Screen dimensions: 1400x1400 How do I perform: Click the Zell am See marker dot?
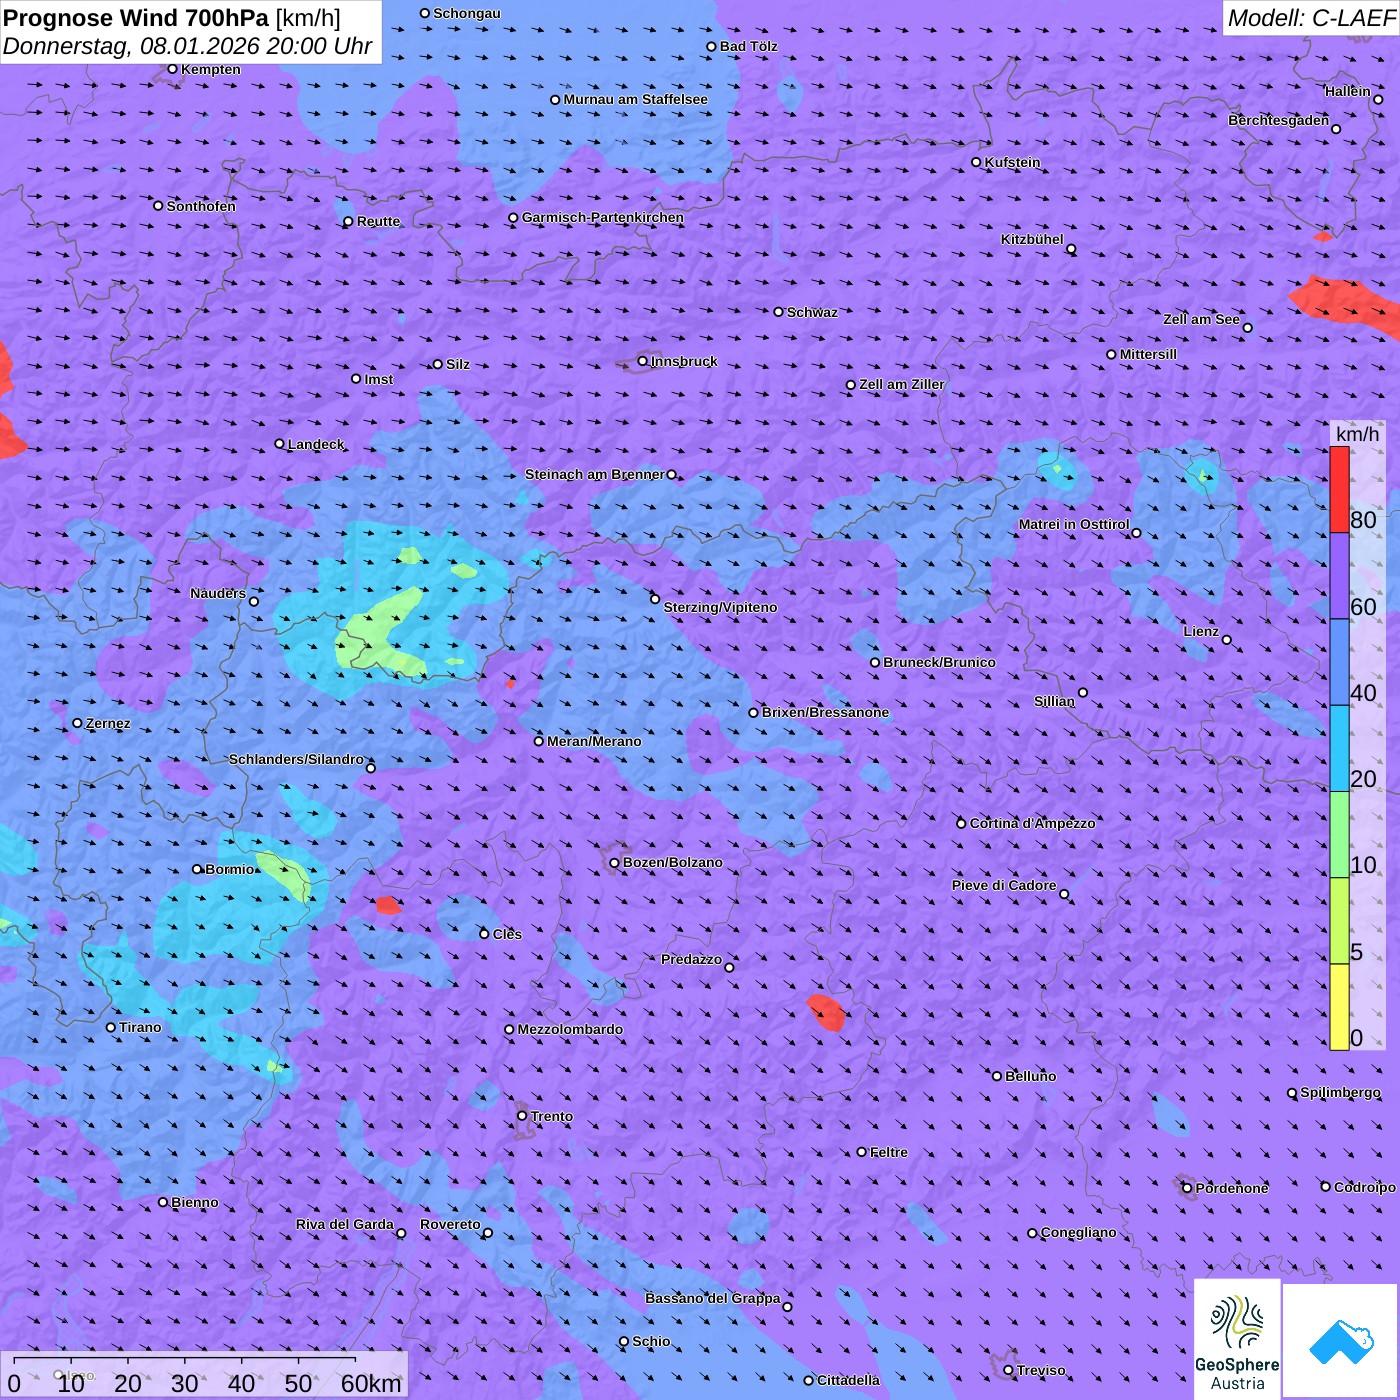click(1247, 328)
